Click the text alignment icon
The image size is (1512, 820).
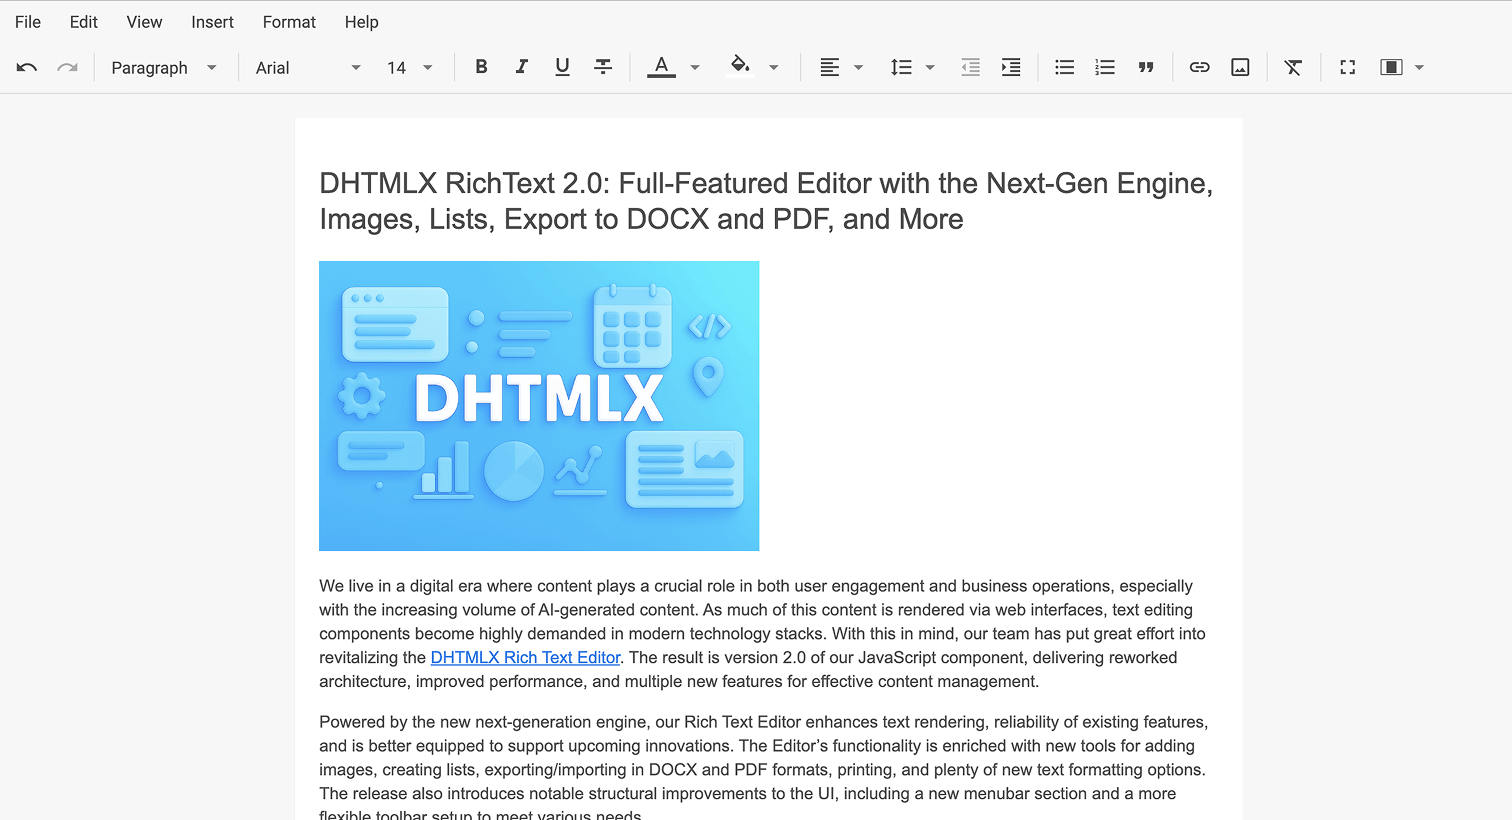click(x=829, y=67)
